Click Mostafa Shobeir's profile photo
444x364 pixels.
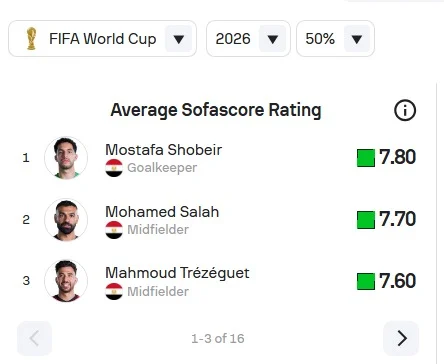click(x=66, y=158)
